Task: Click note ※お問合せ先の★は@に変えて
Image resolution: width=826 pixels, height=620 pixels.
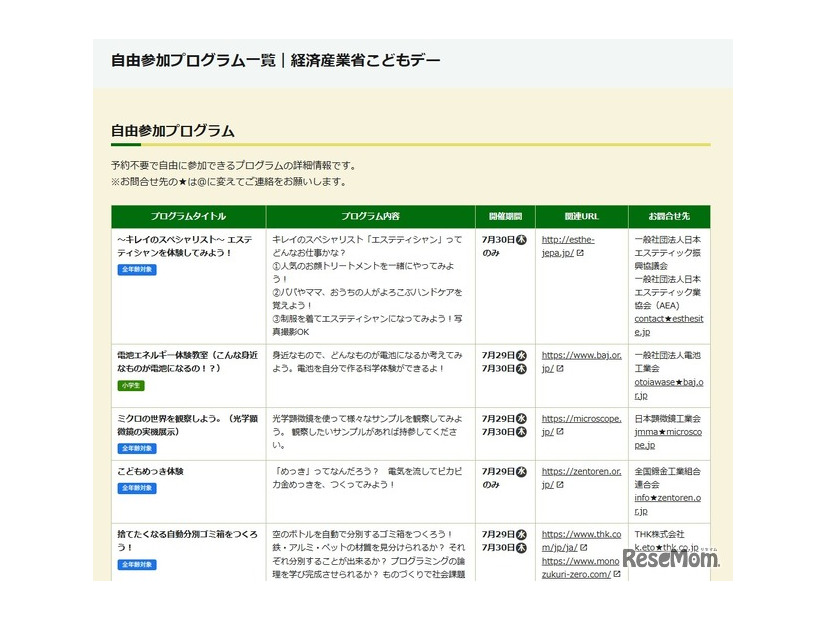Action: [230, 182]
